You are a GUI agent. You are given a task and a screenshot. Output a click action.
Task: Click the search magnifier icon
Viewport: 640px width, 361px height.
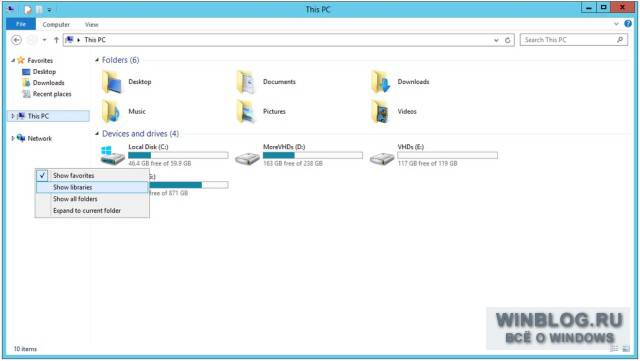coord(620,40)
